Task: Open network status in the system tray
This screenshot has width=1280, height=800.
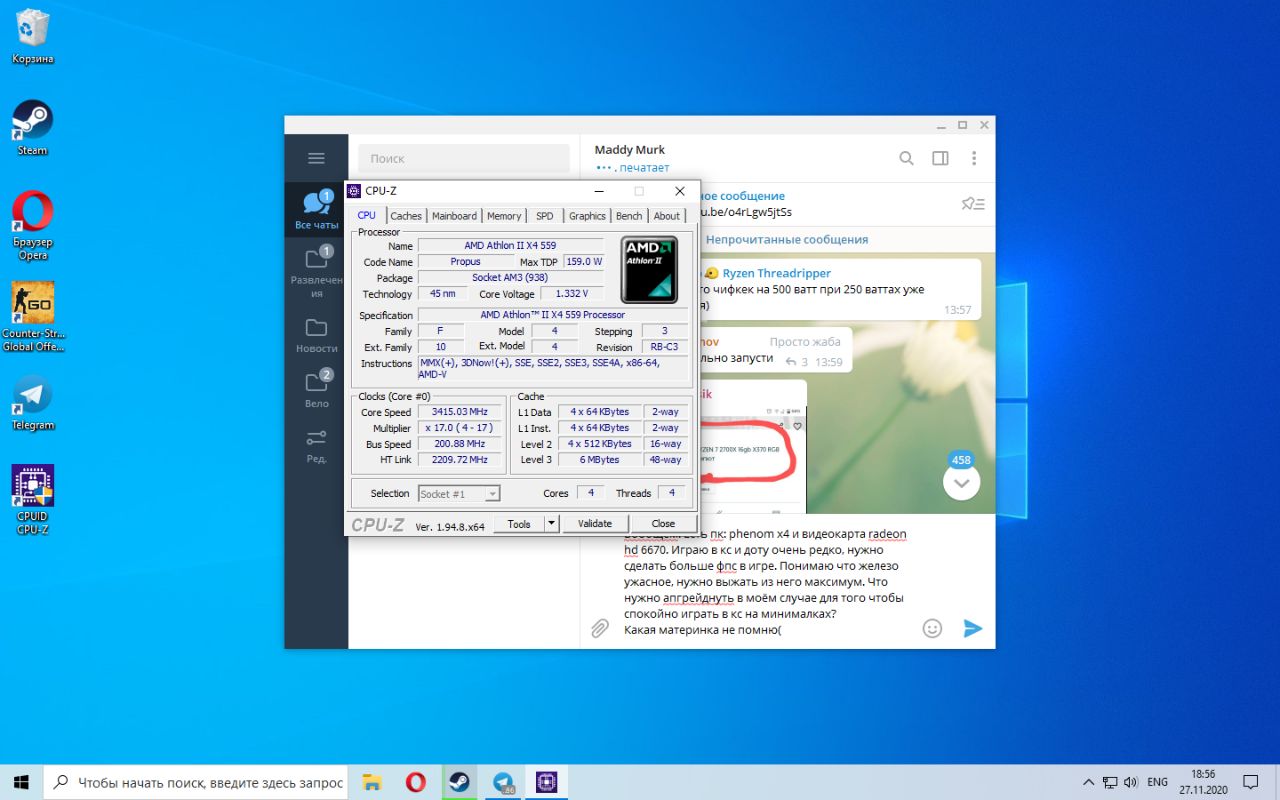Action: pos(1110,782)
